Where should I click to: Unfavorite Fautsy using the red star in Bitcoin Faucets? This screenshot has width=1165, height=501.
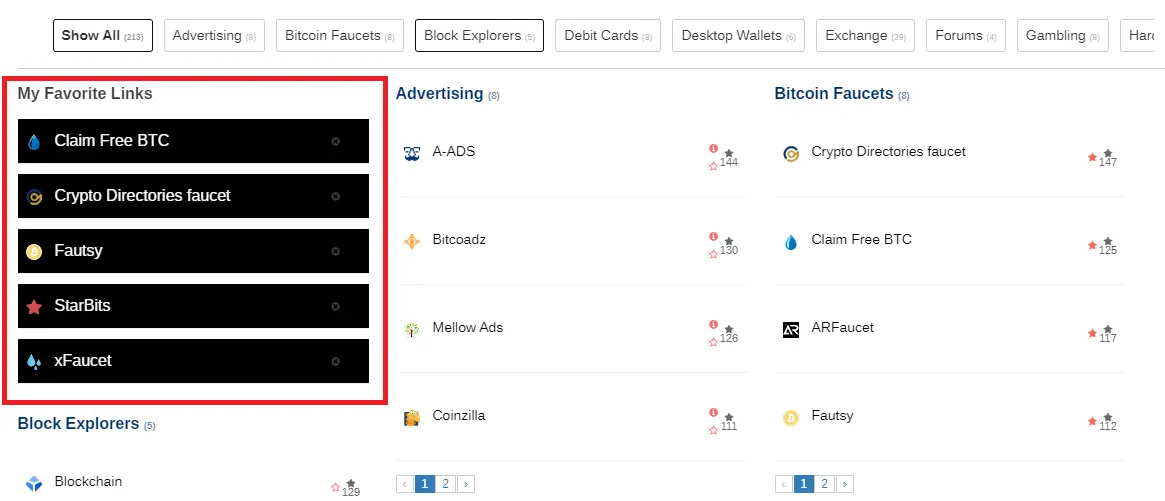pyautogui.click(x=1092, y=421)
